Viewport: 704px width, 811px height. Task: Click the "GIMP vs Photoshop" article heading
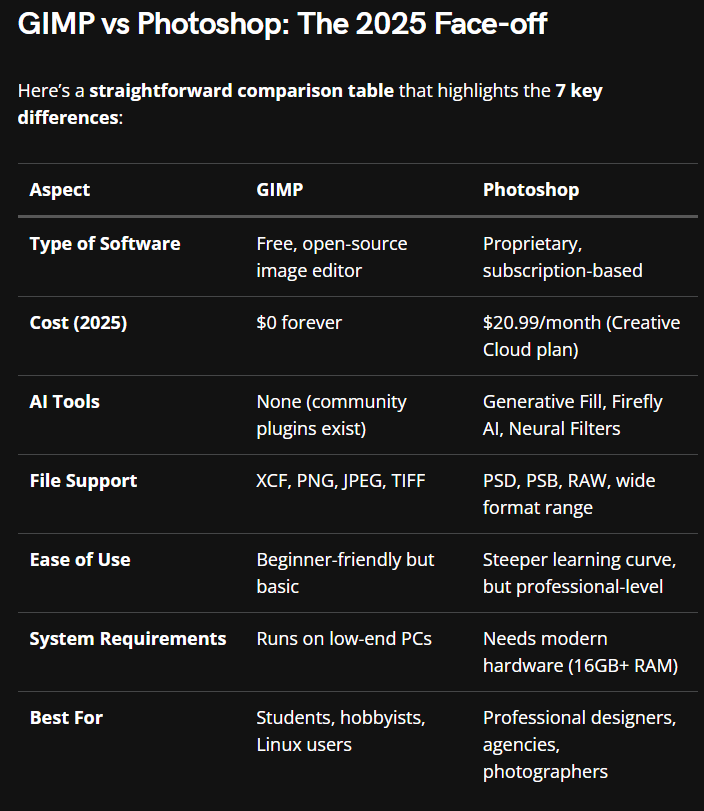pyautogui.click(x=282, y=24)
